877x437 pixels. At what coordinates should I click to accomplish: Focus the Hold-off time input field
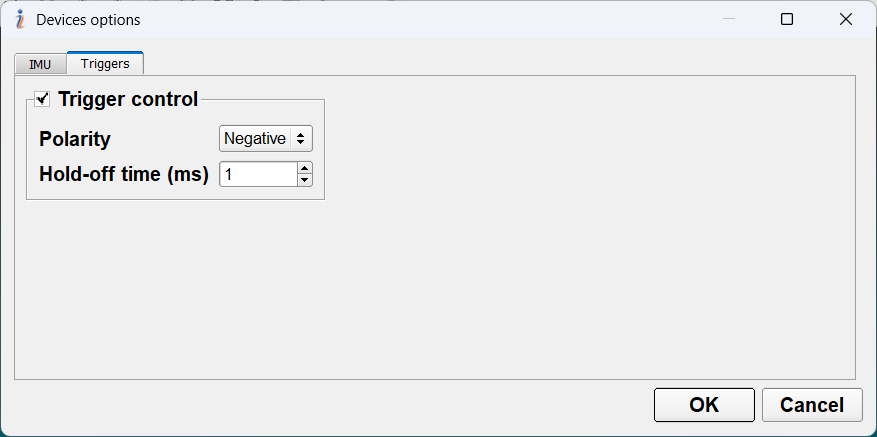coord(258,174)
